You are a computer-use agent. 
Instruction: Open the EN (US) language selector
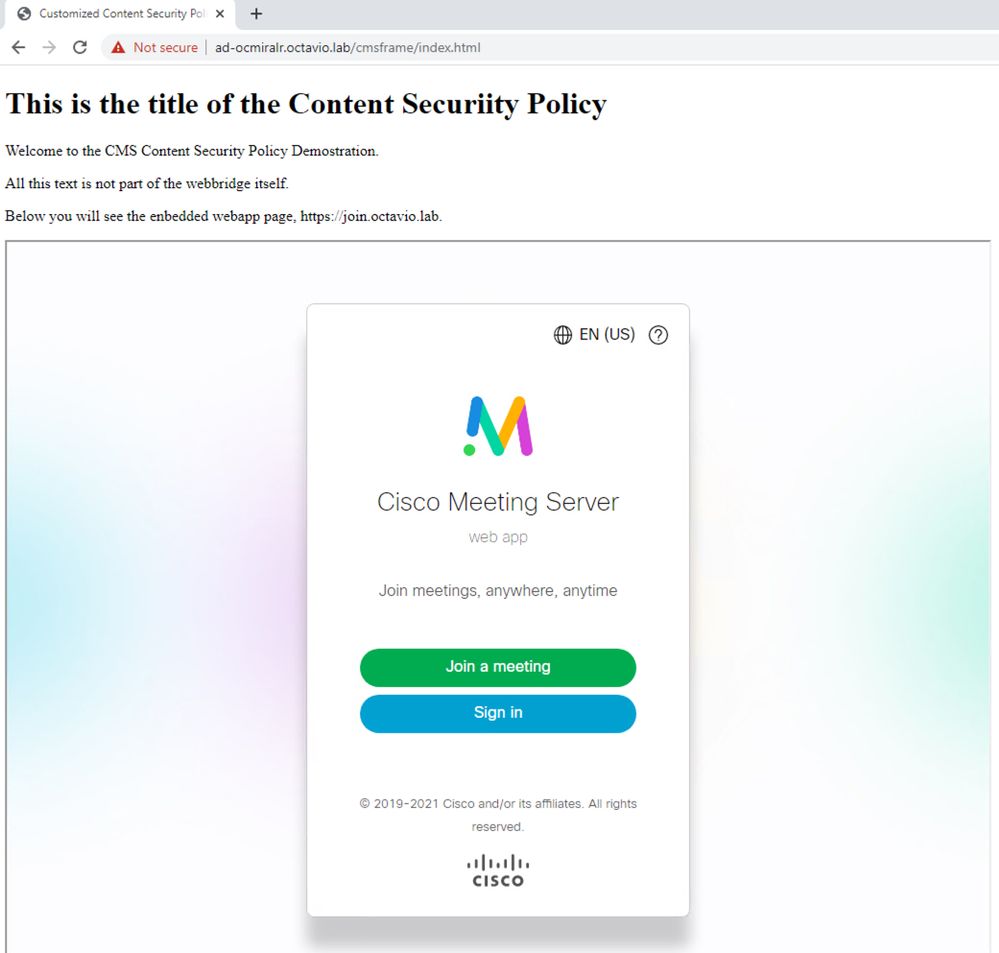[607, 334]
